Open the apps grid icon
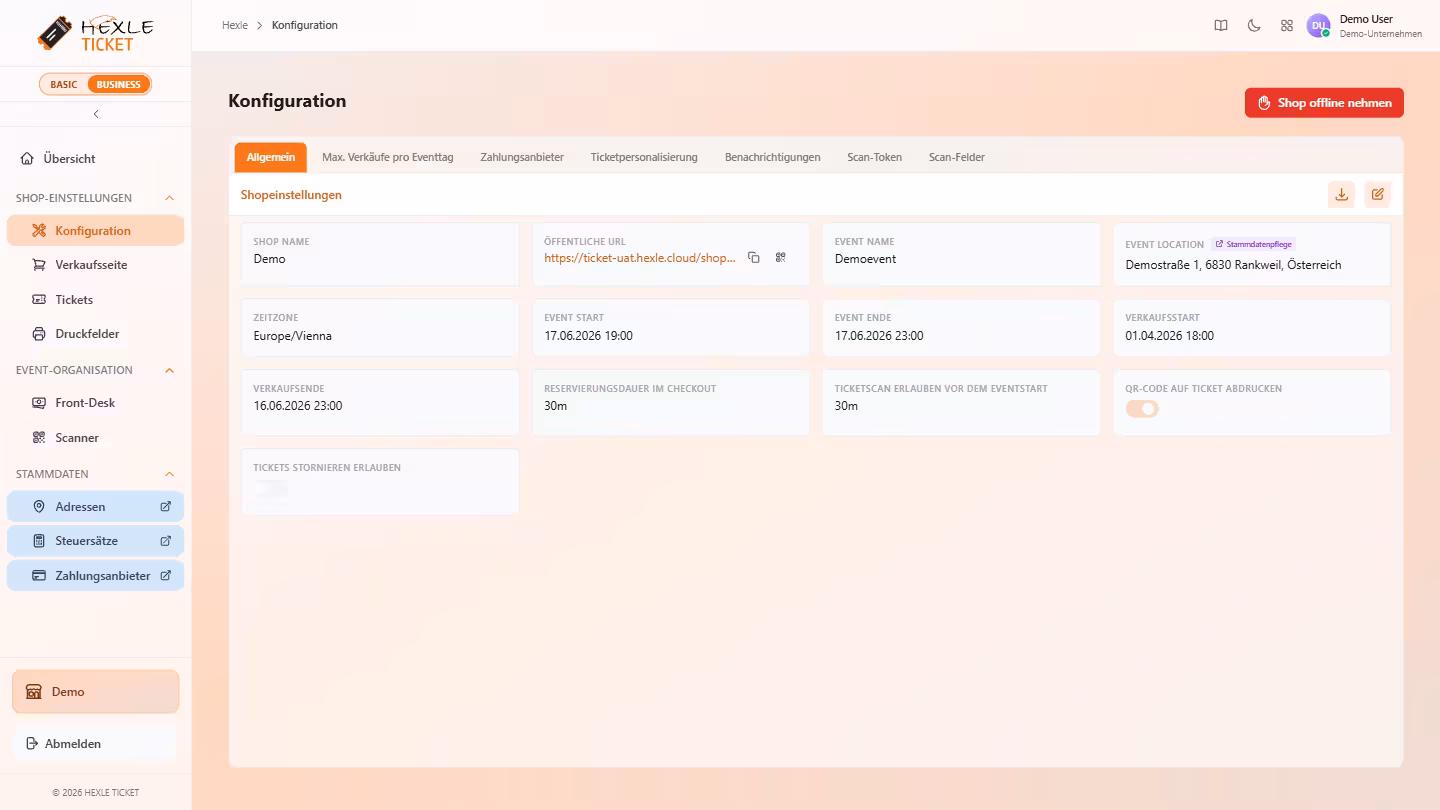1440x810 pixels. click(x=1287, y=26)
